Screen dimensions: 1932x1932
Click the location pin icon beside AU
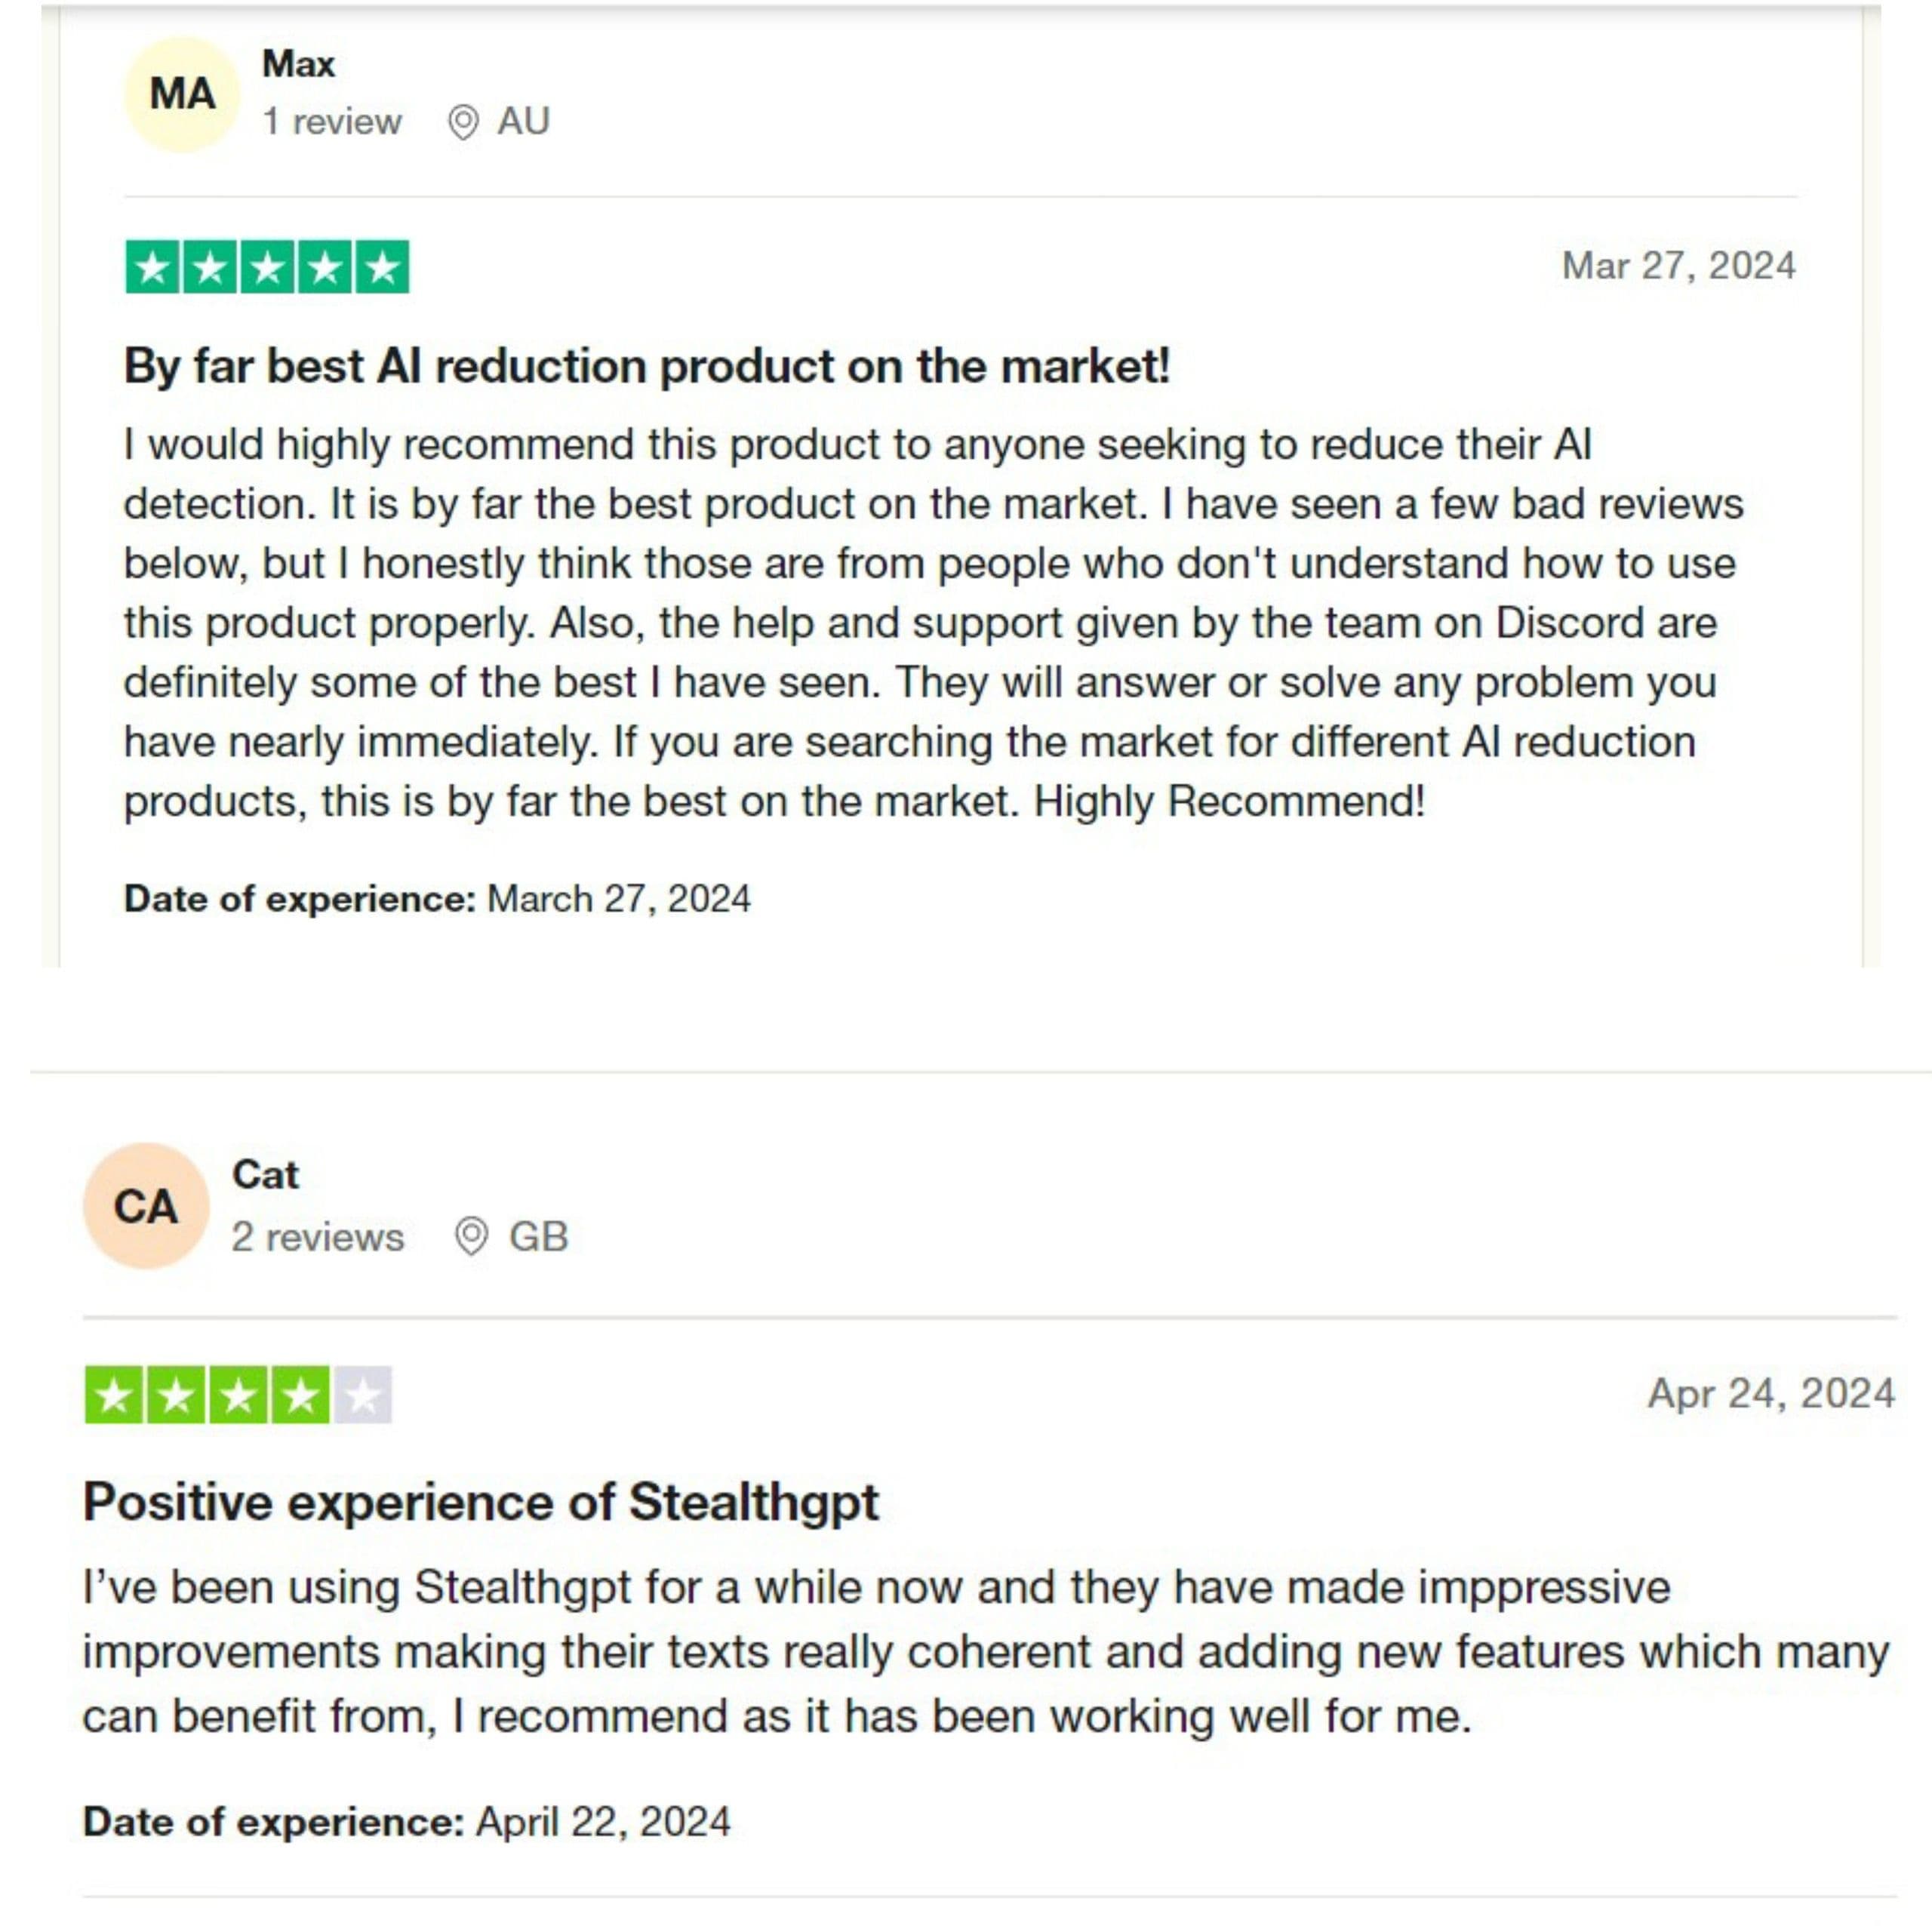[x=463, y=122]
